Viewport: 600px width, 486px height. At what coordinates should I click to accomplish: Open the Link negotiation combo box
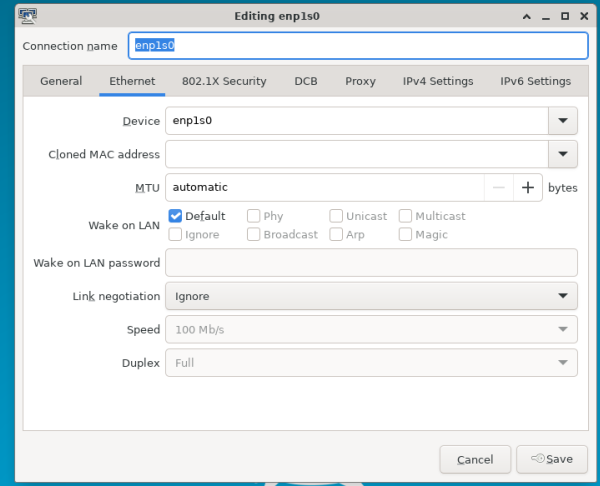371,296
